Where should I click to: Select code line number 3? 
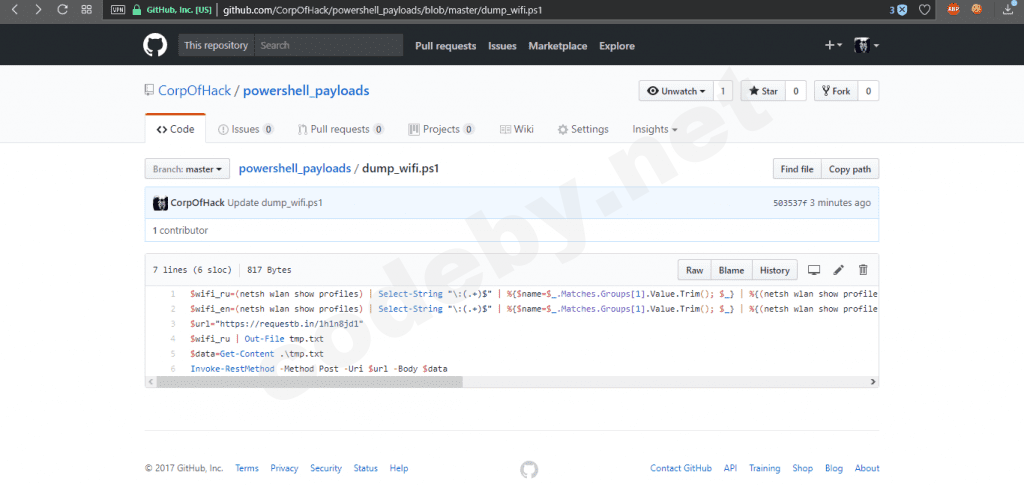[173, 324]
